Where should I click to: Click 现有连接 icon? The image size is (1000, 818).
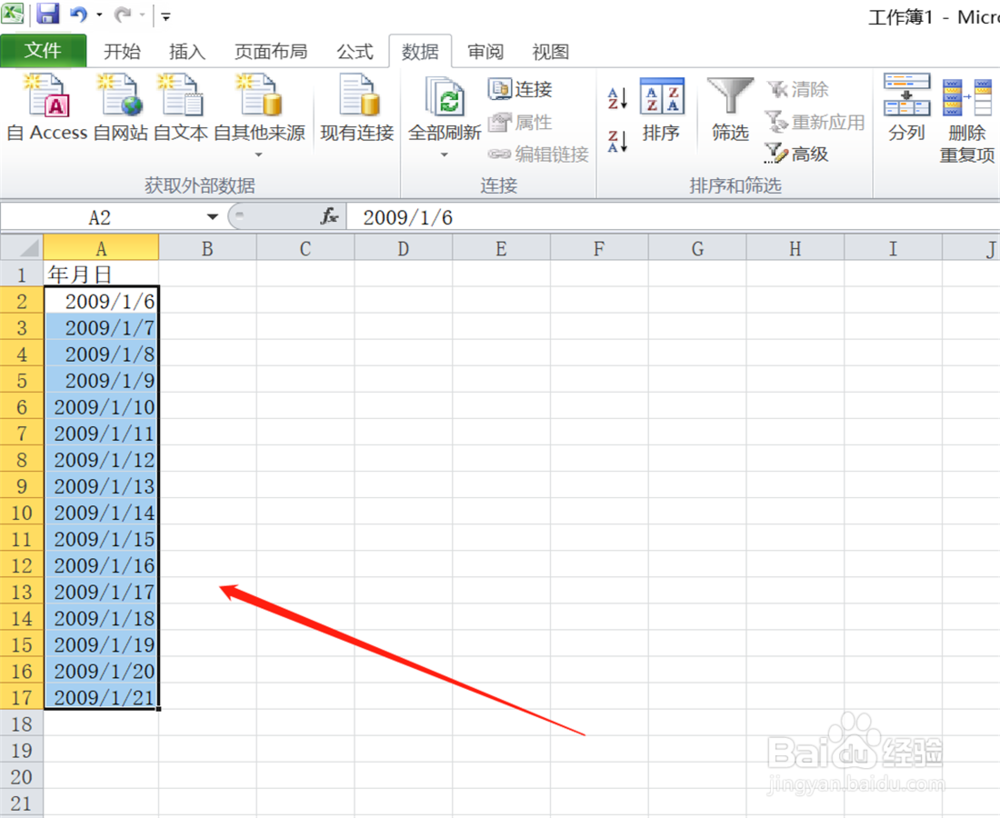point(357,107)
